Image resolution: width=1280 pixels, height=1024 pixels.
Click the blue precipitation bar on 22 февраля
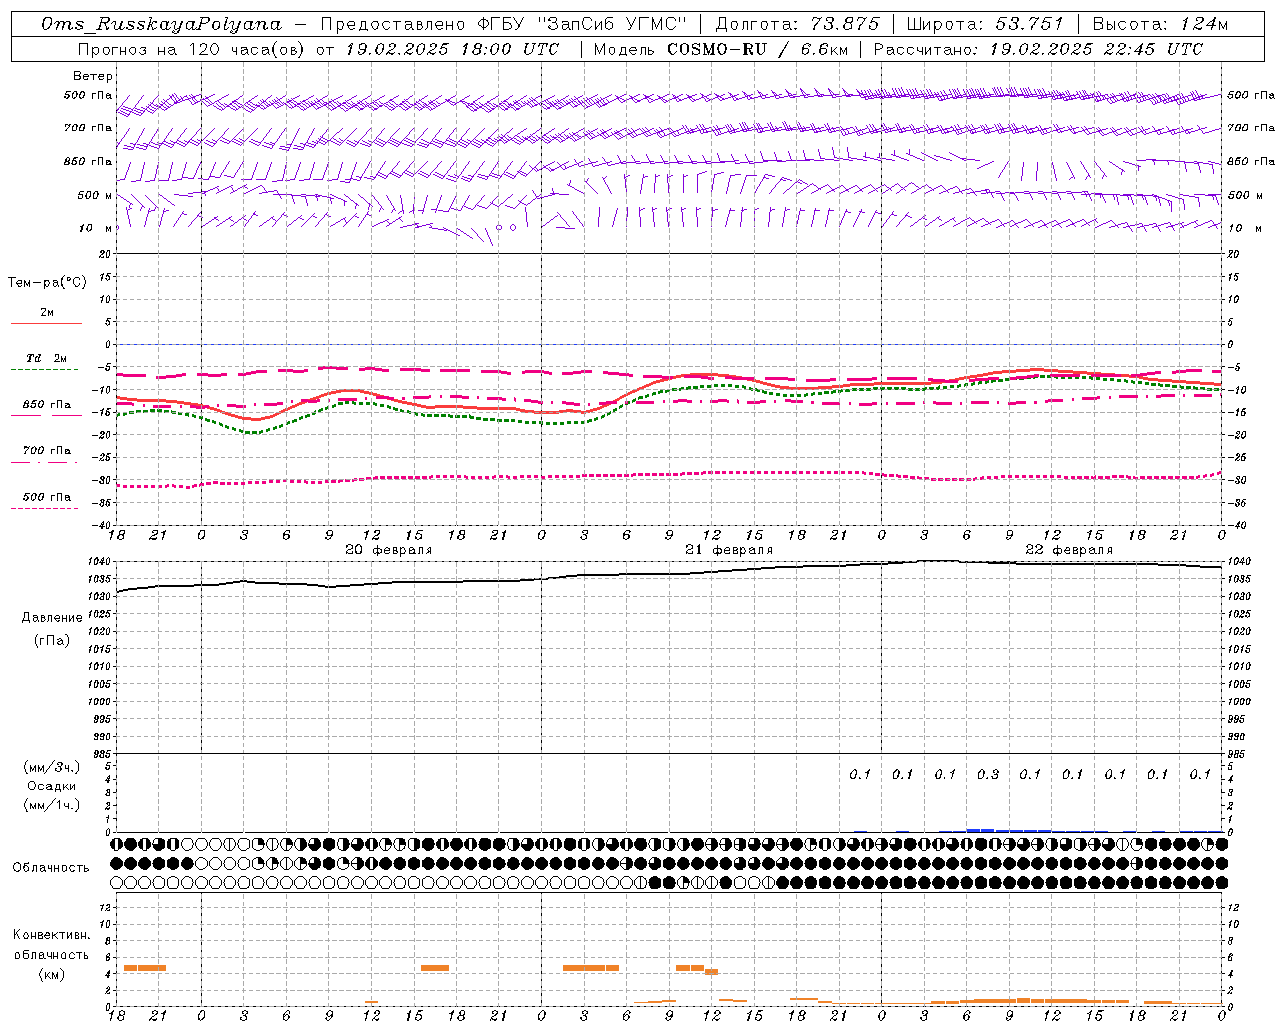coord(1009,830)
